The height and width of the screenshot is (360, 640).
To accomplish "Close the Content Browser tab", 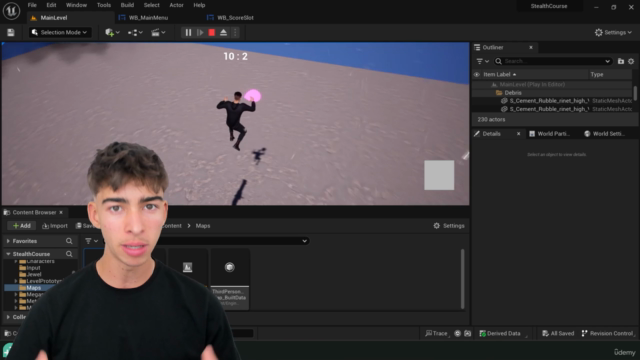I will (61, 212).
